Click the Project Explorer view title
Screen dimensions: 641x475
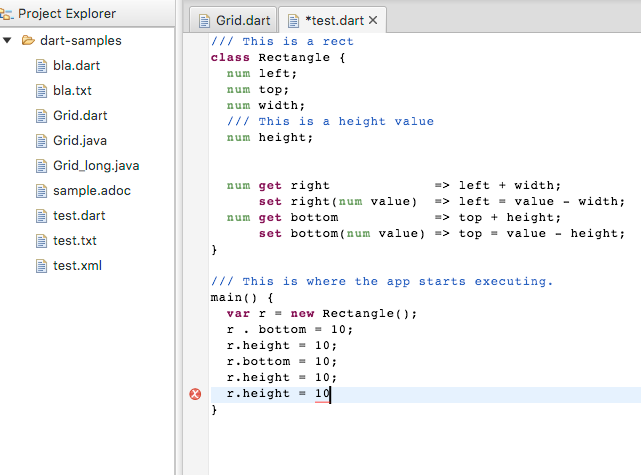pyautogui.click(x=66, y=14)
